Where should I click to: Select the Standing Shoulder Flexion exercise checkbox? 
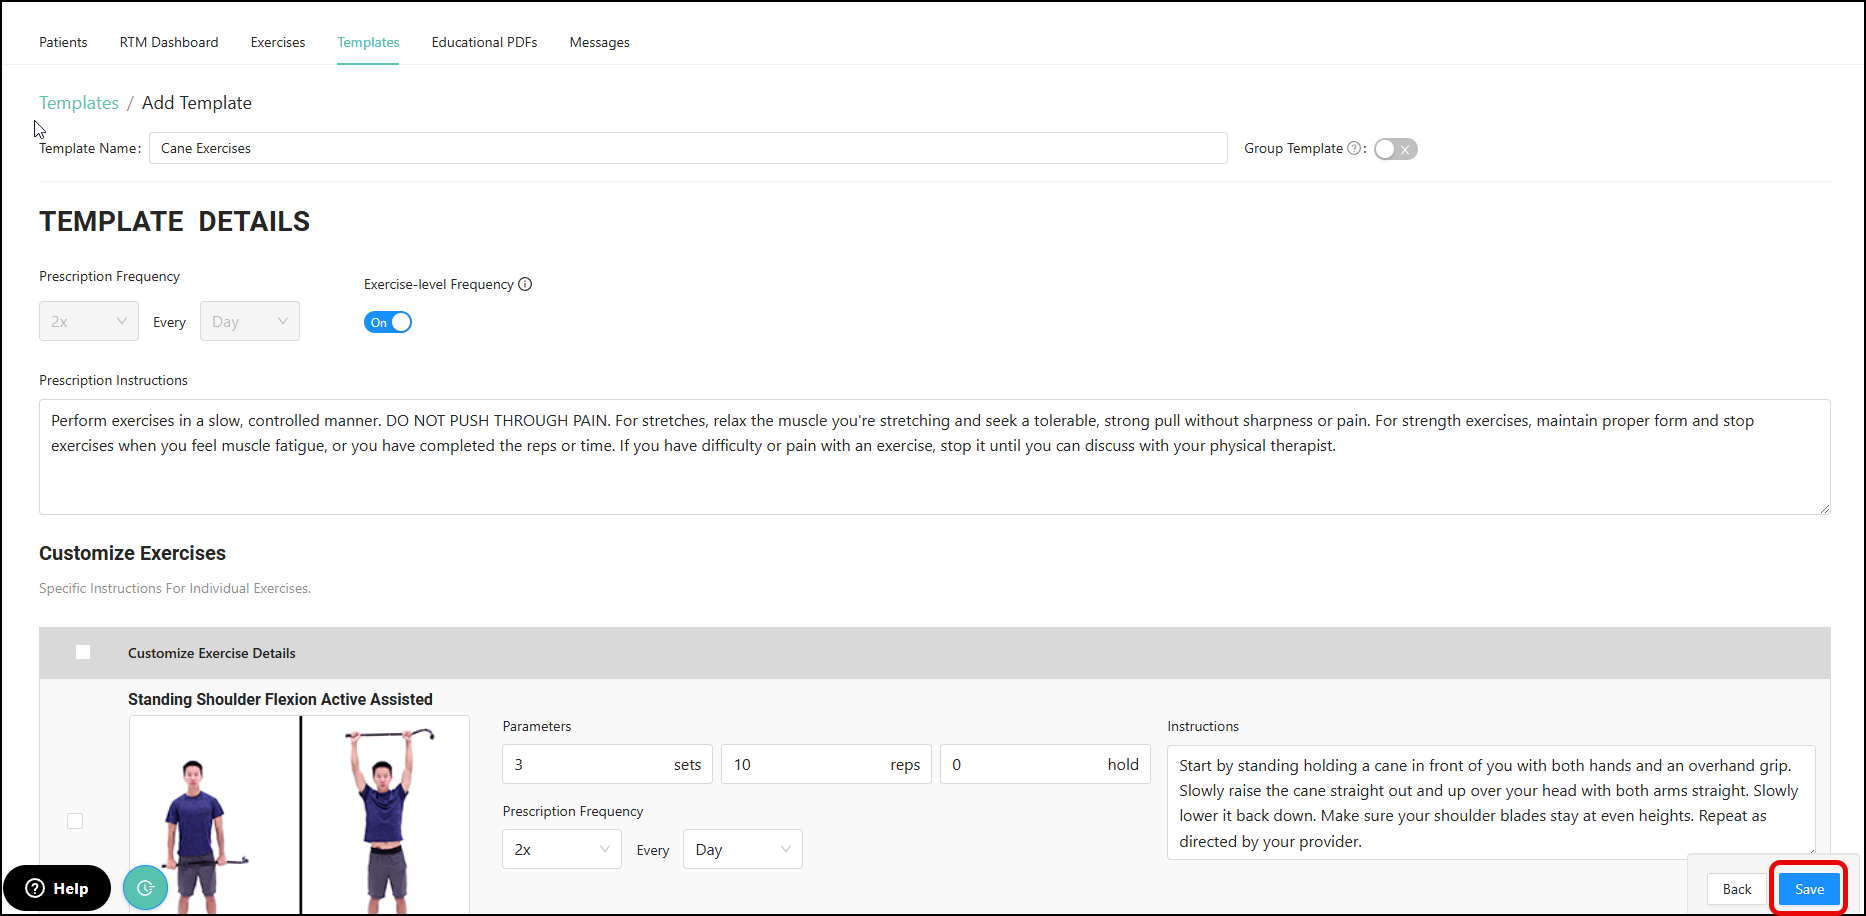point(75,821)
